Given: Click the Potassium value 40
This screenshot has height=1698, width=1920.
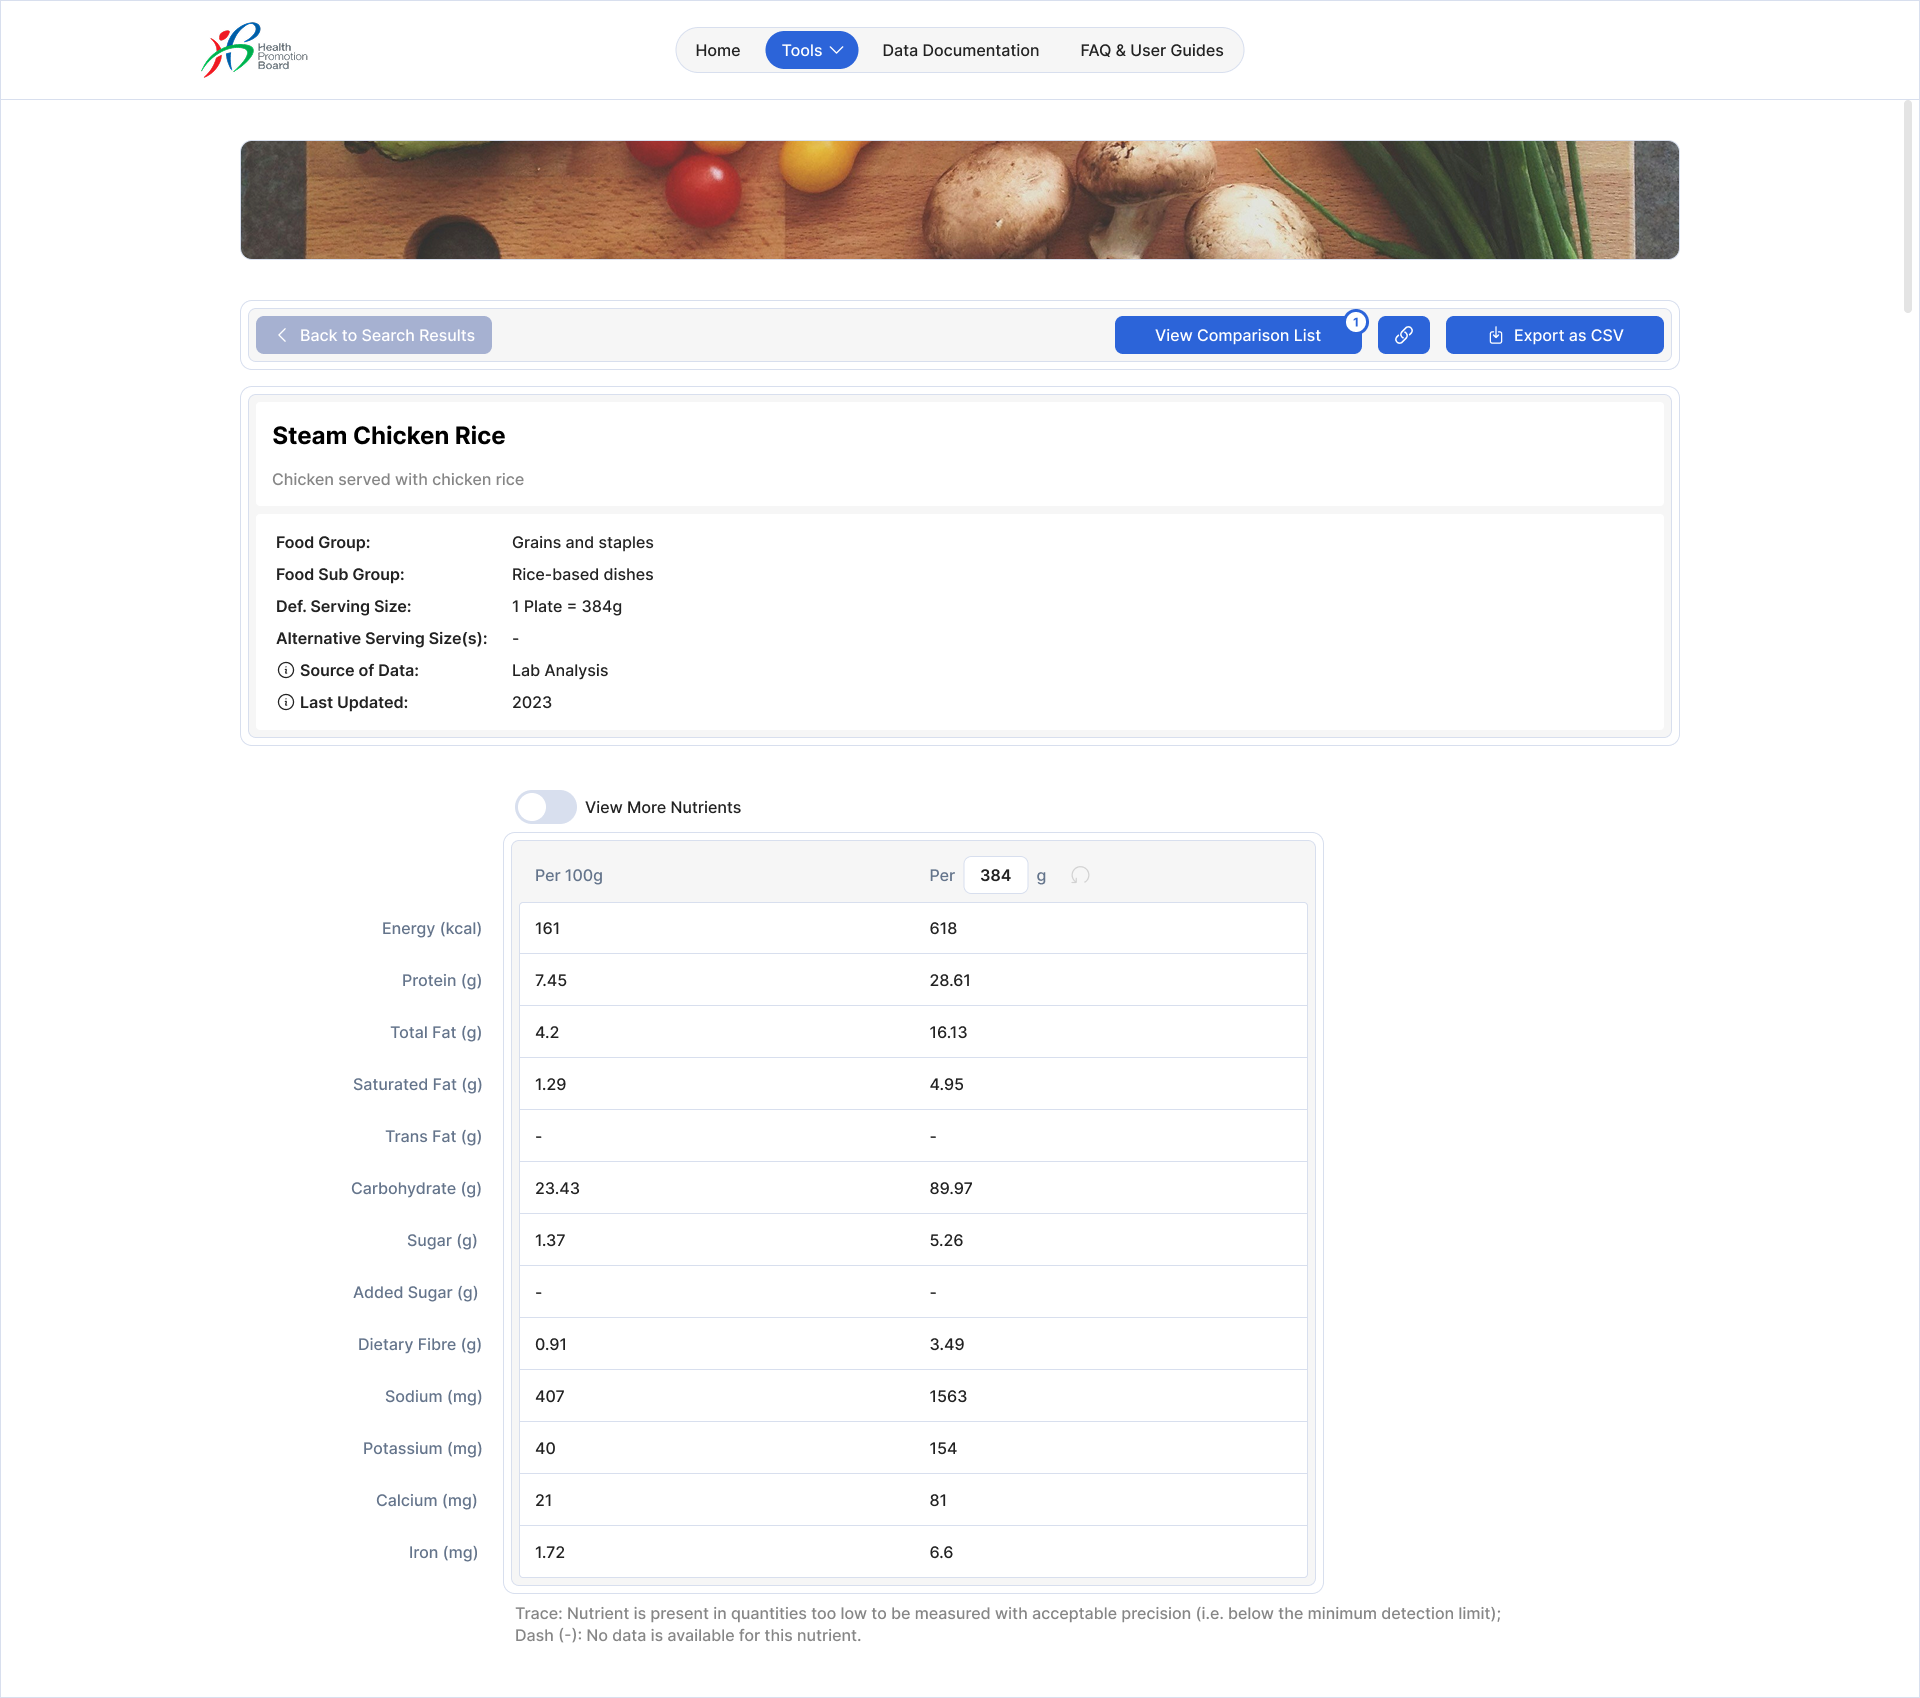Looking at the screenshot, I should (x=545, y=1448).
